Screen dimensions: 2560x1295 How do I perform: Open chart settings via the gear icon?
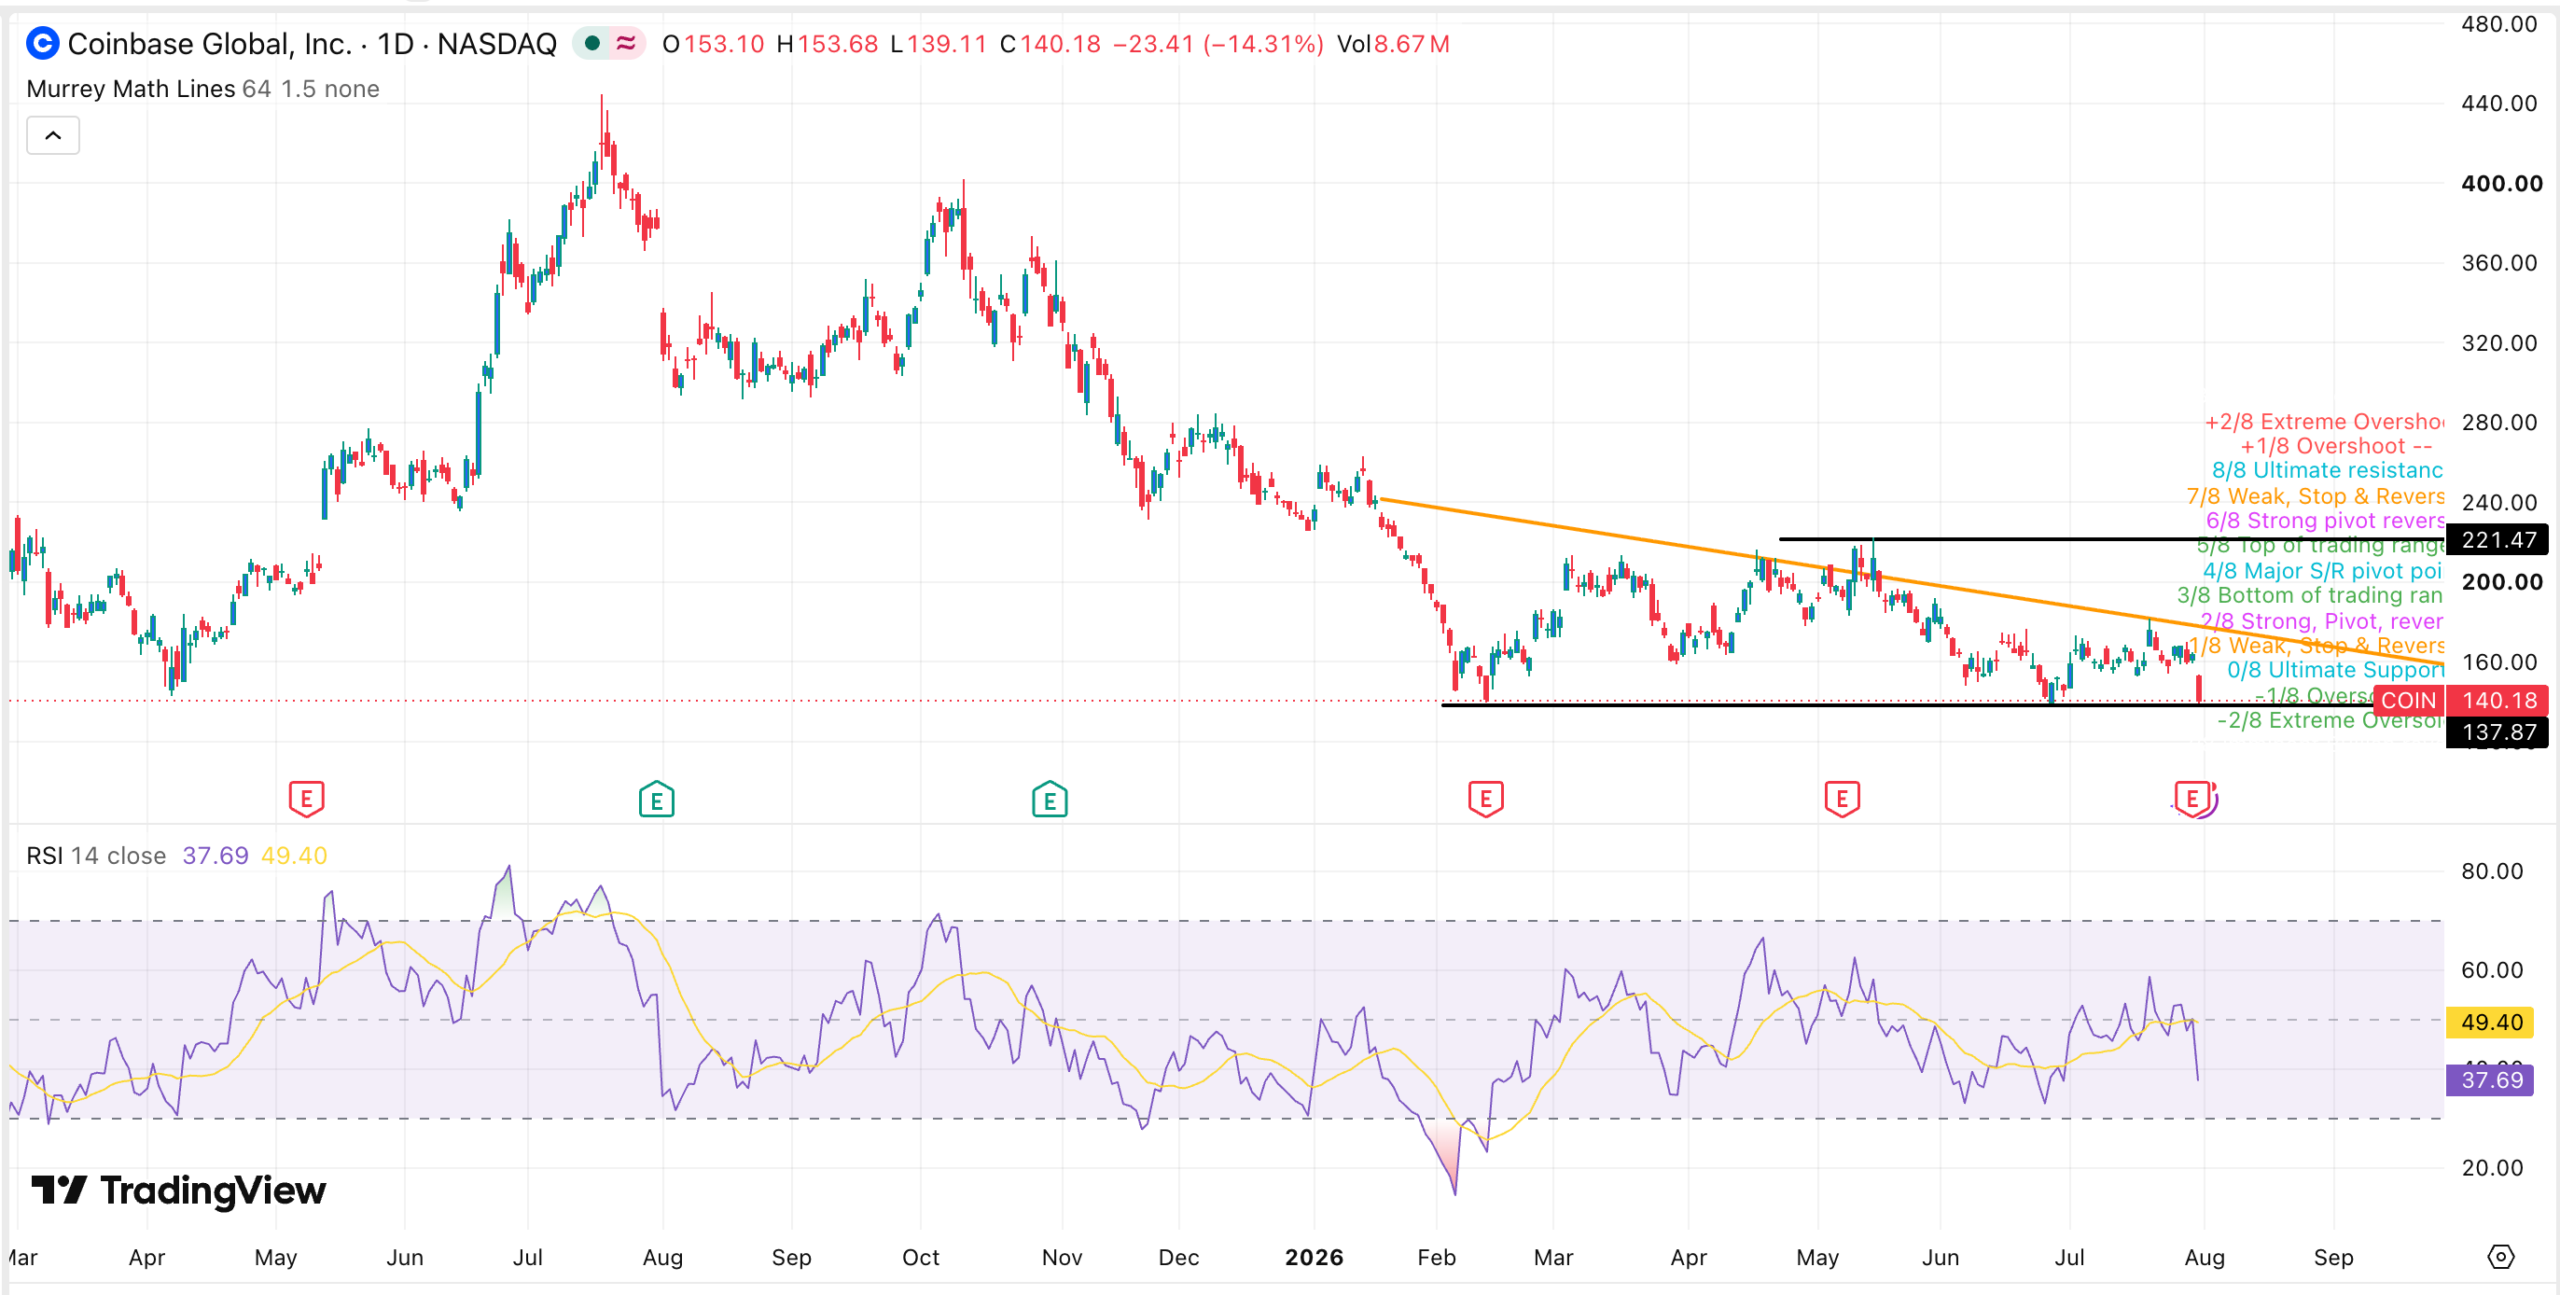2500,1257
